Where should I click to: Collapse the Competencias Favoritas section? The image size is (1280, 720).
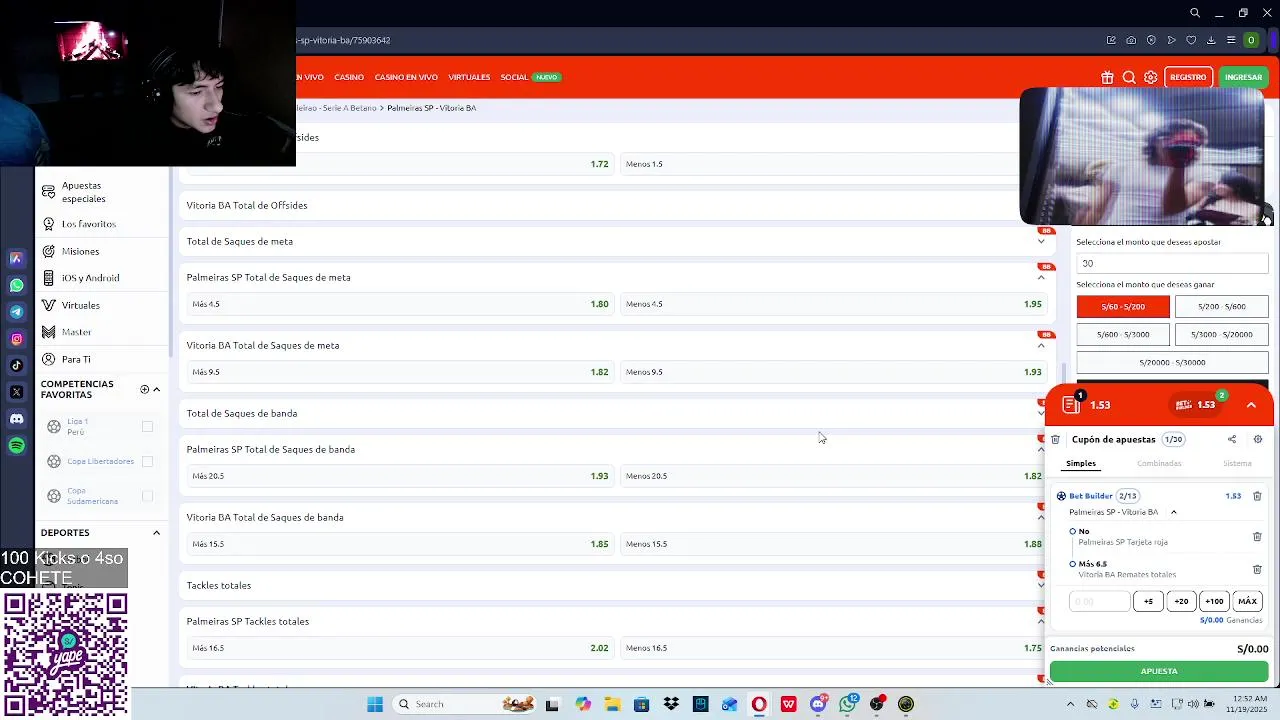[x=156, y=389]
